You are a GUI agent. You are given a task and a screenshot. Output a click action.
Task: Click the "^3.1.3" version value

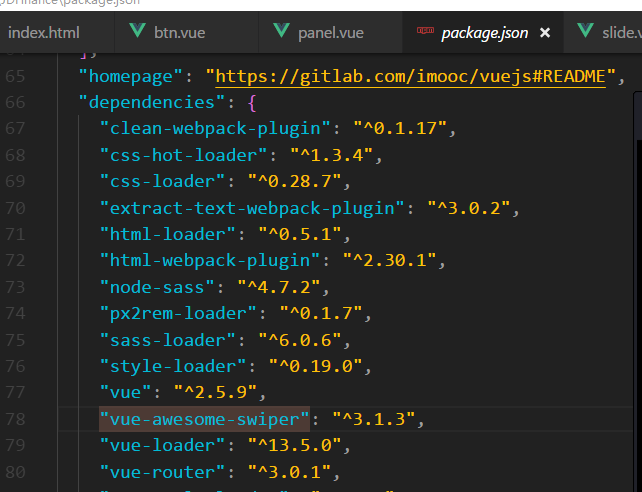pos(373,420)
